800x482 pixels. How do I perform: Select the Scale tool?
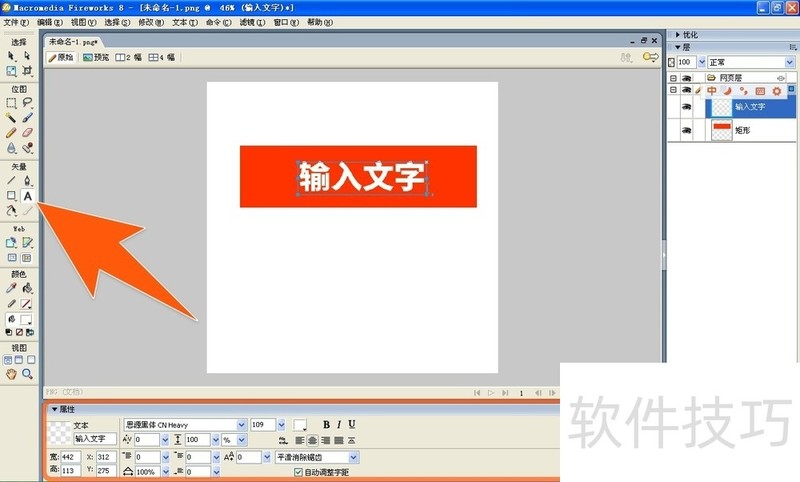[11, 70]
